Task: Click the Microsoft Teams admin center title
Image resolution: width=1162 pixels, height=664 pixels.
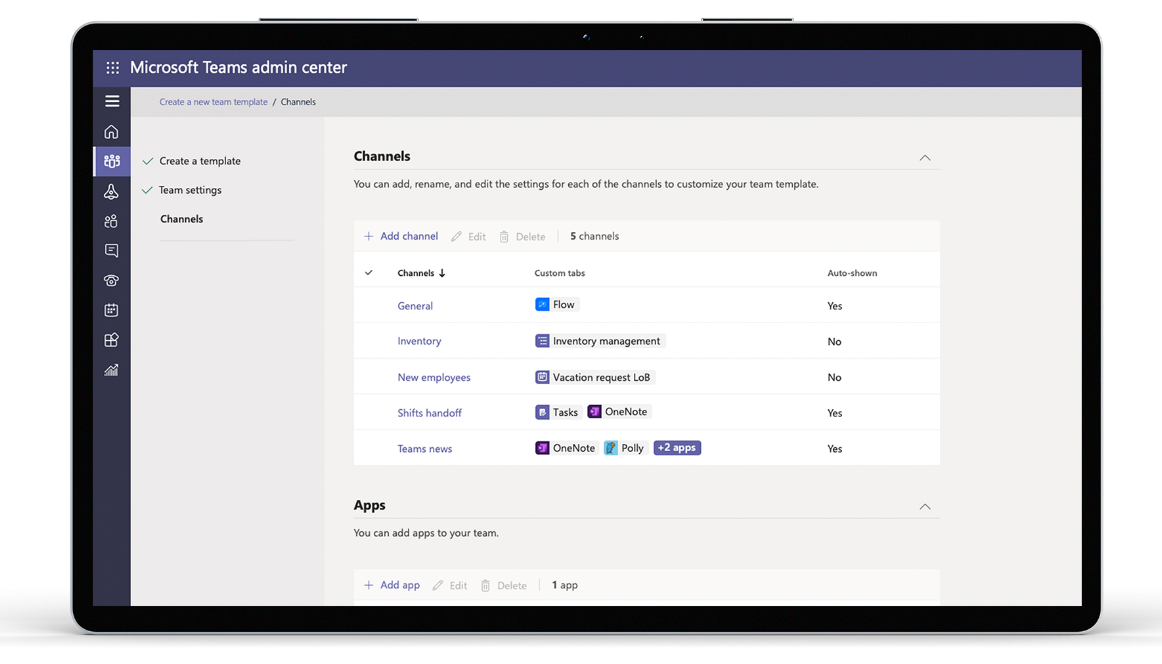Action: (239, 67)
